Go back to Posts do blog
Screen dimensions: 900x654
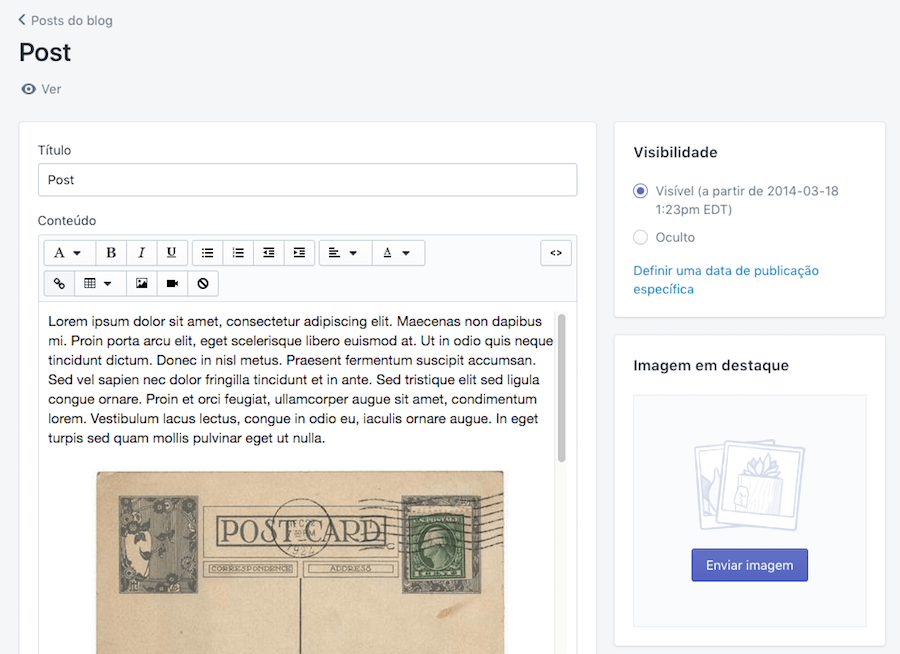[x=72, y=21]
